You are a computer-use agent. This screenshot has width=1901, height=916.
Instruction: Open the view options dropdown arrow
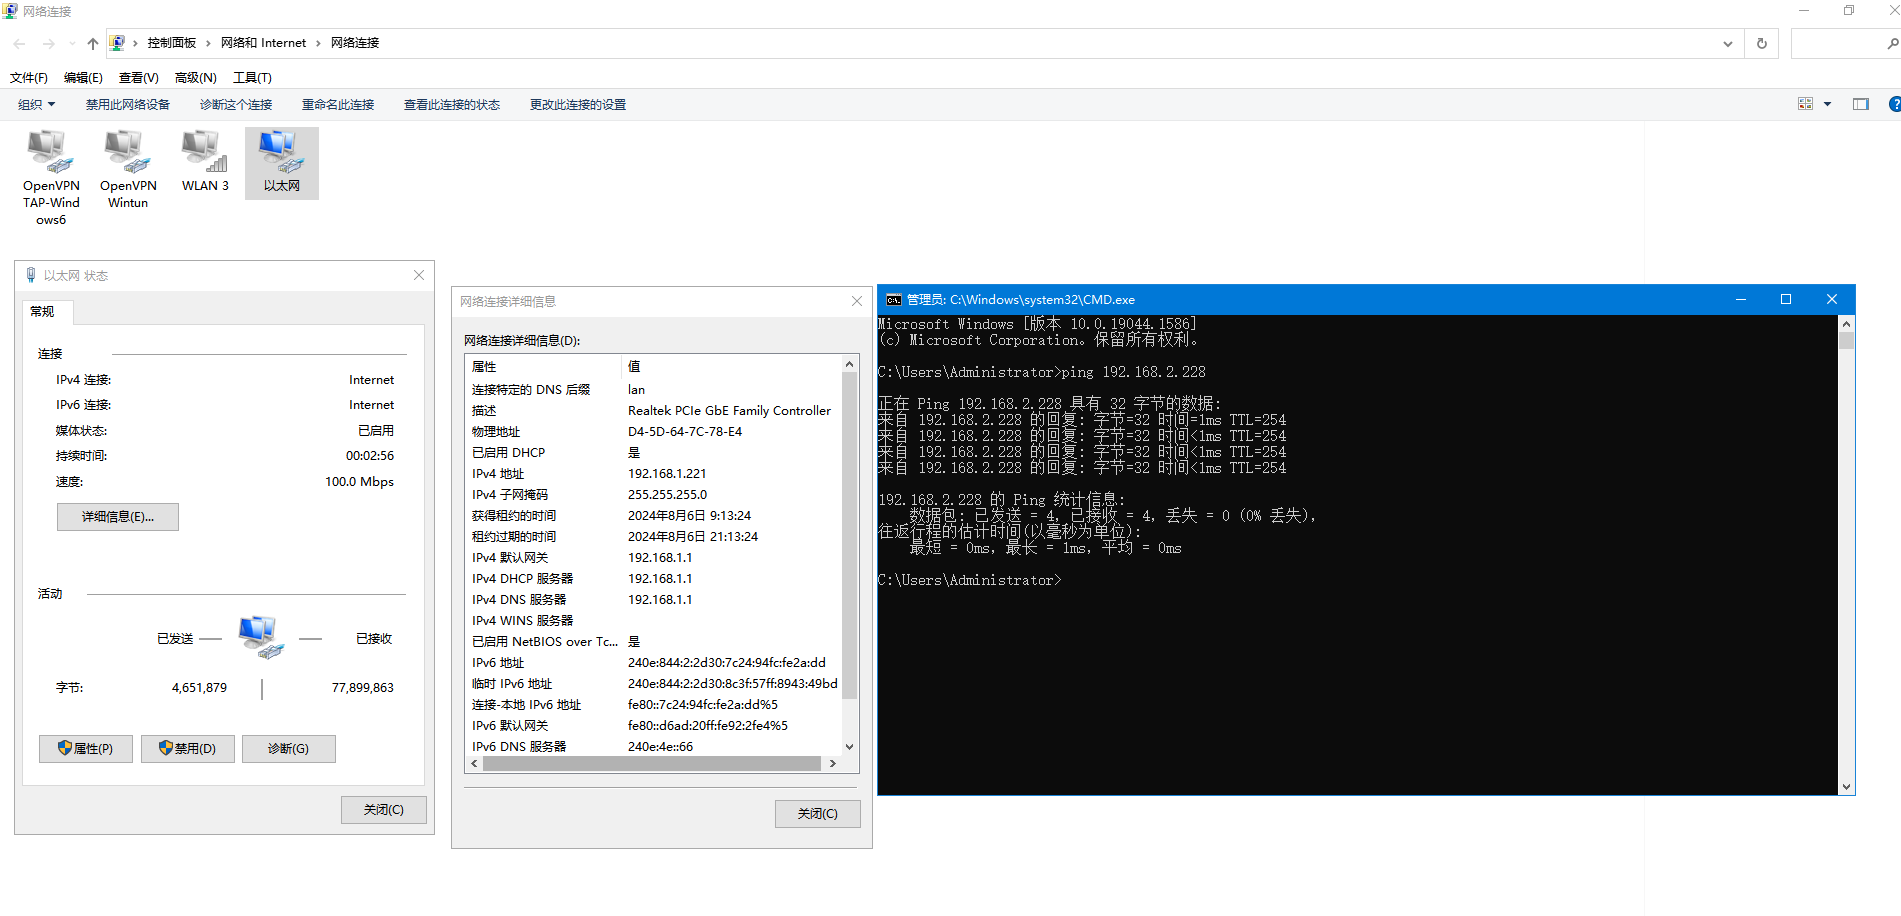(1827, 104)
